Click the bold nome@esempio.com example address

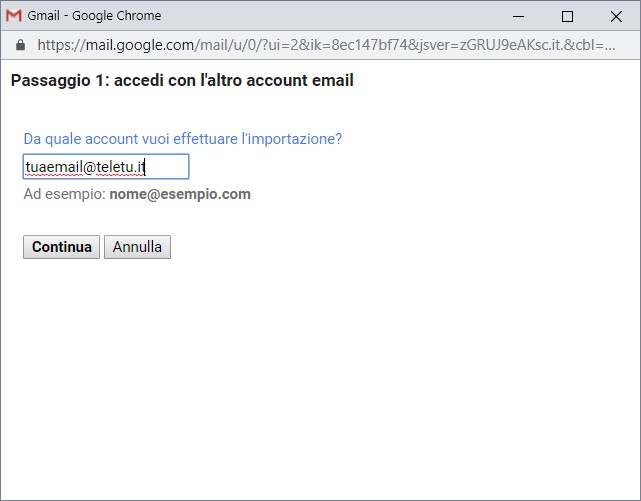click(180, 194)
